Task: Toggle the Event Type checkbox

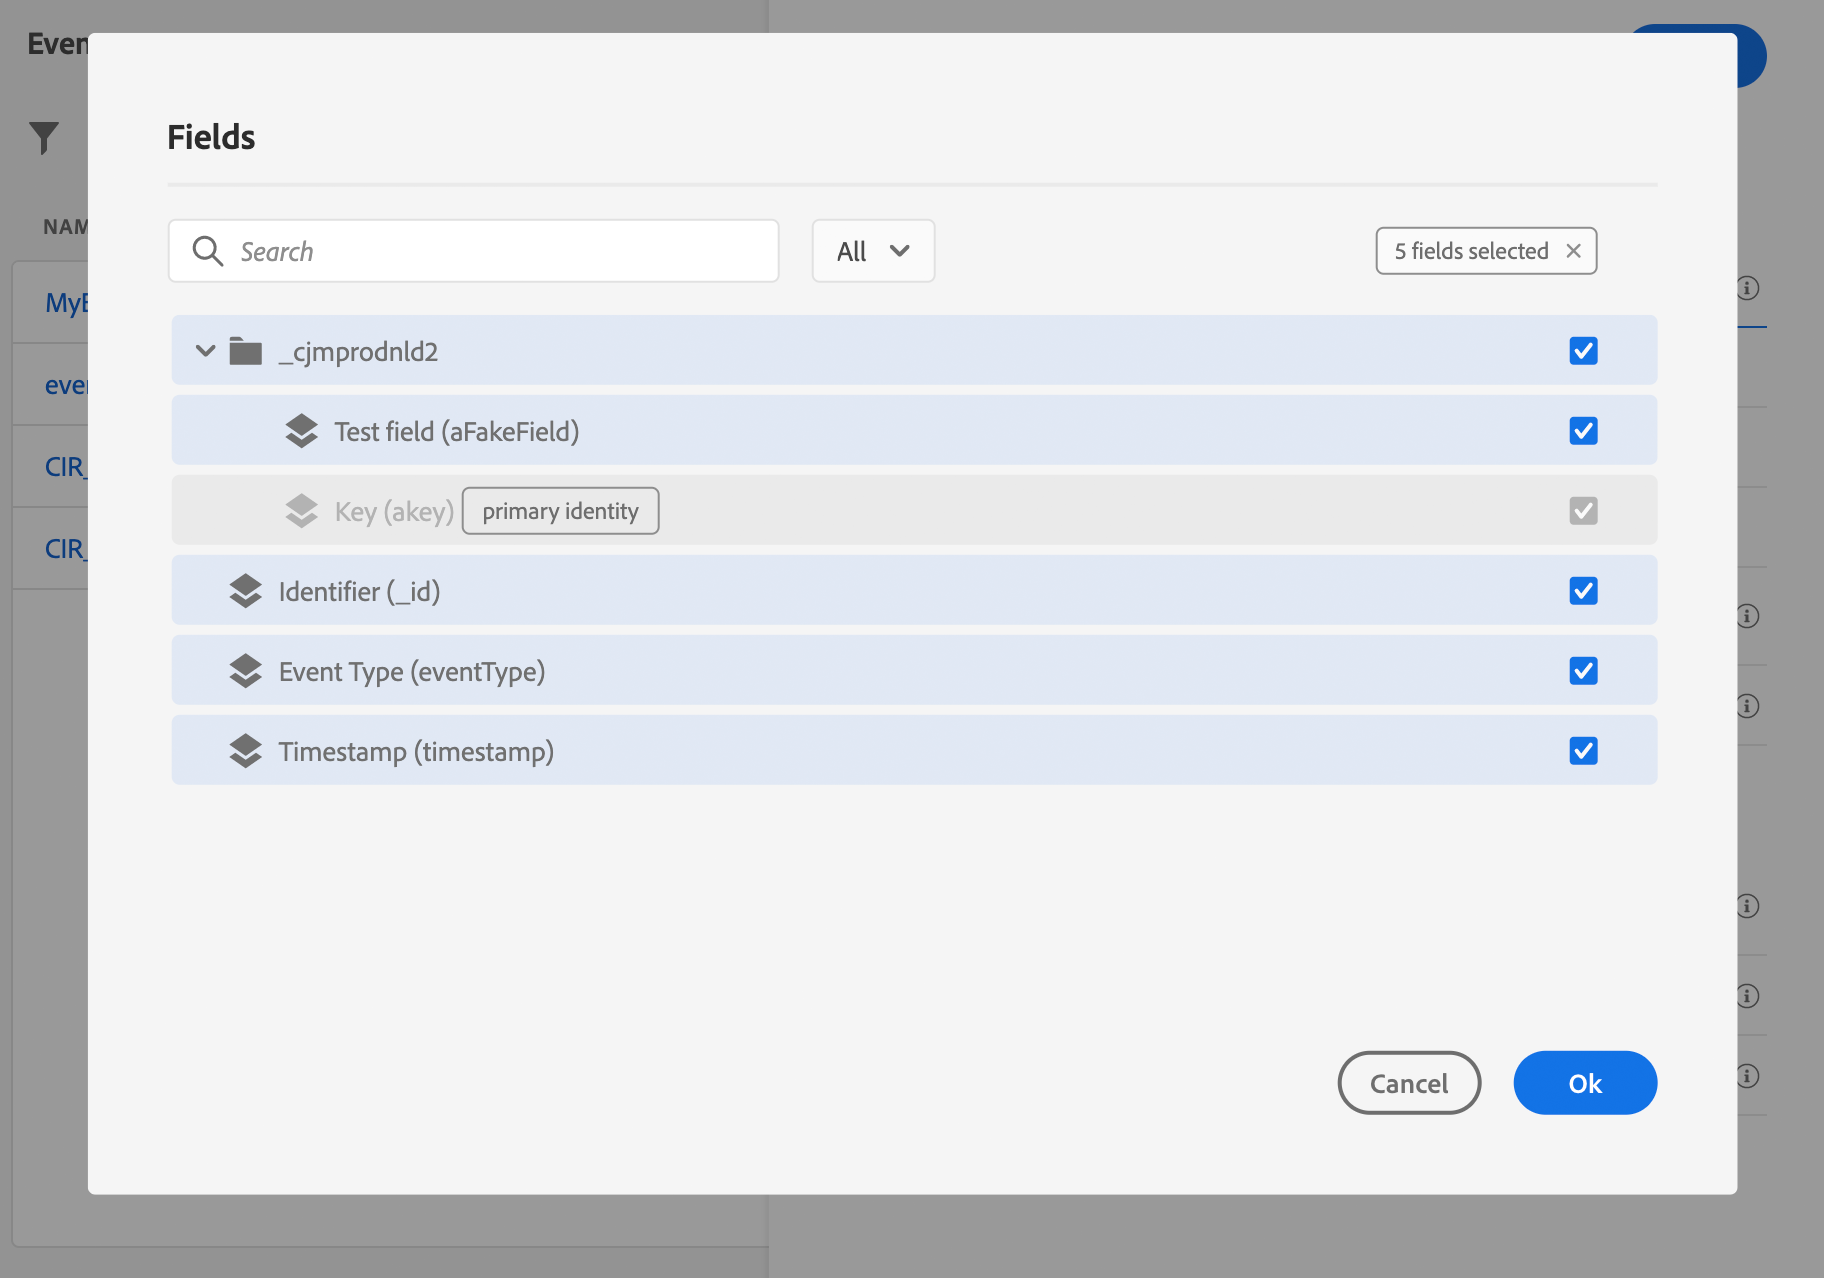Action: (1583, 671)
